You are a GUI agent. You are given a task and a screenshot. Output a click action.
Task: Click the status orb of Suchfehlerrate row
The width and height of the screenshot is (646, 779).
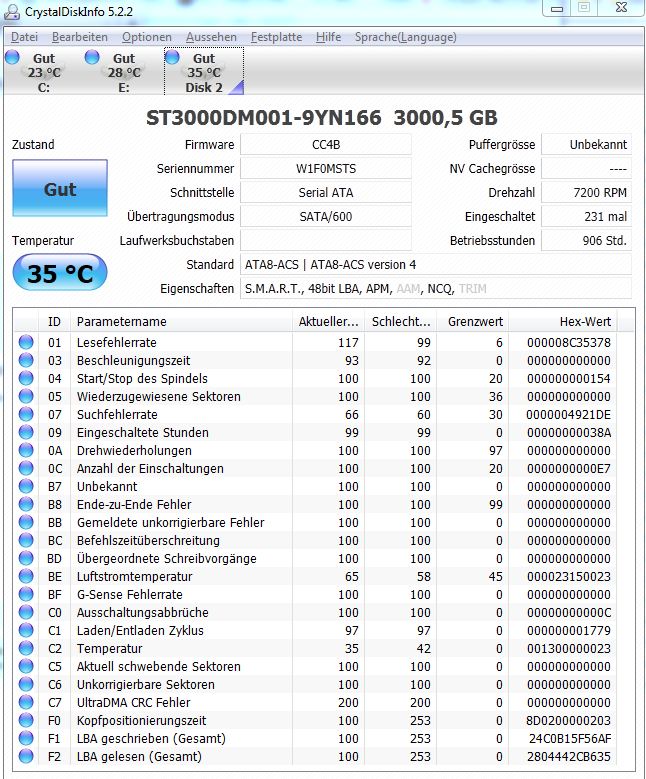(x=26, y=414)
